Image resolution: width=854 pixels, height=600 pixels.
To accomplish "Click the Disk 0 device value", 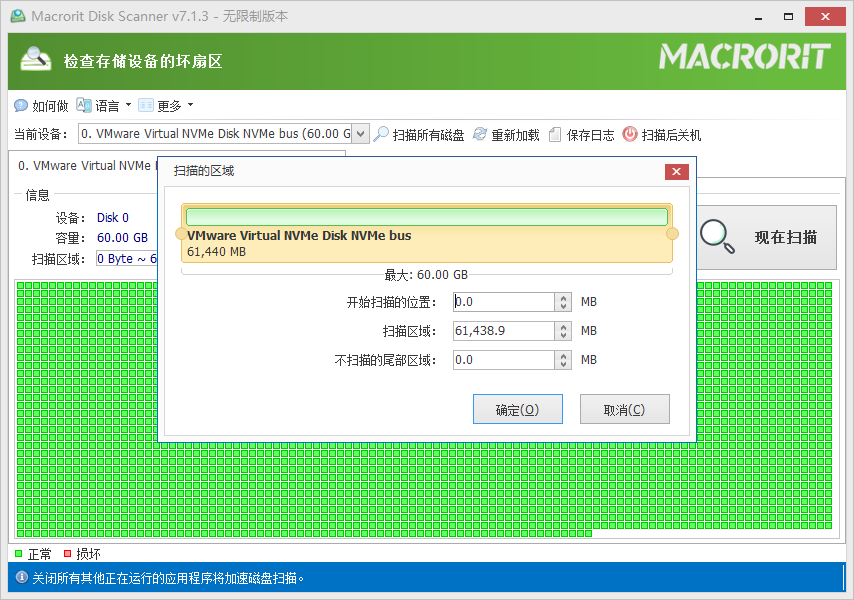I will pos(113,218).
